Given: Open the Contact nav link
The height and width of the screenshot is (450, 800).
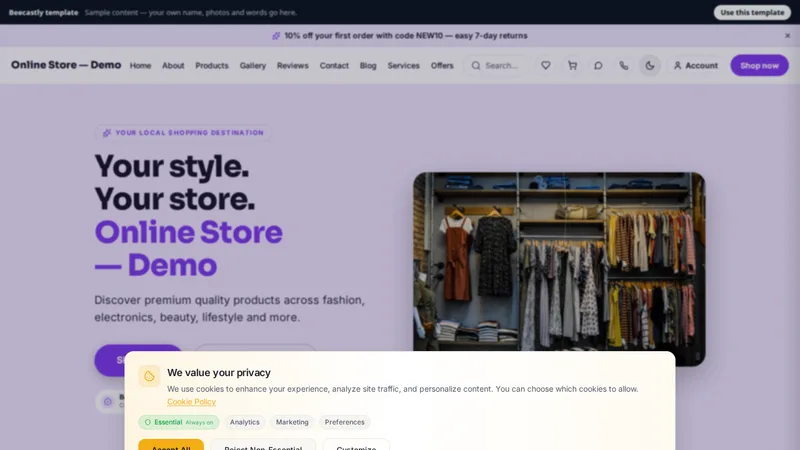Looking at the screenshot, I should [334, 65].
